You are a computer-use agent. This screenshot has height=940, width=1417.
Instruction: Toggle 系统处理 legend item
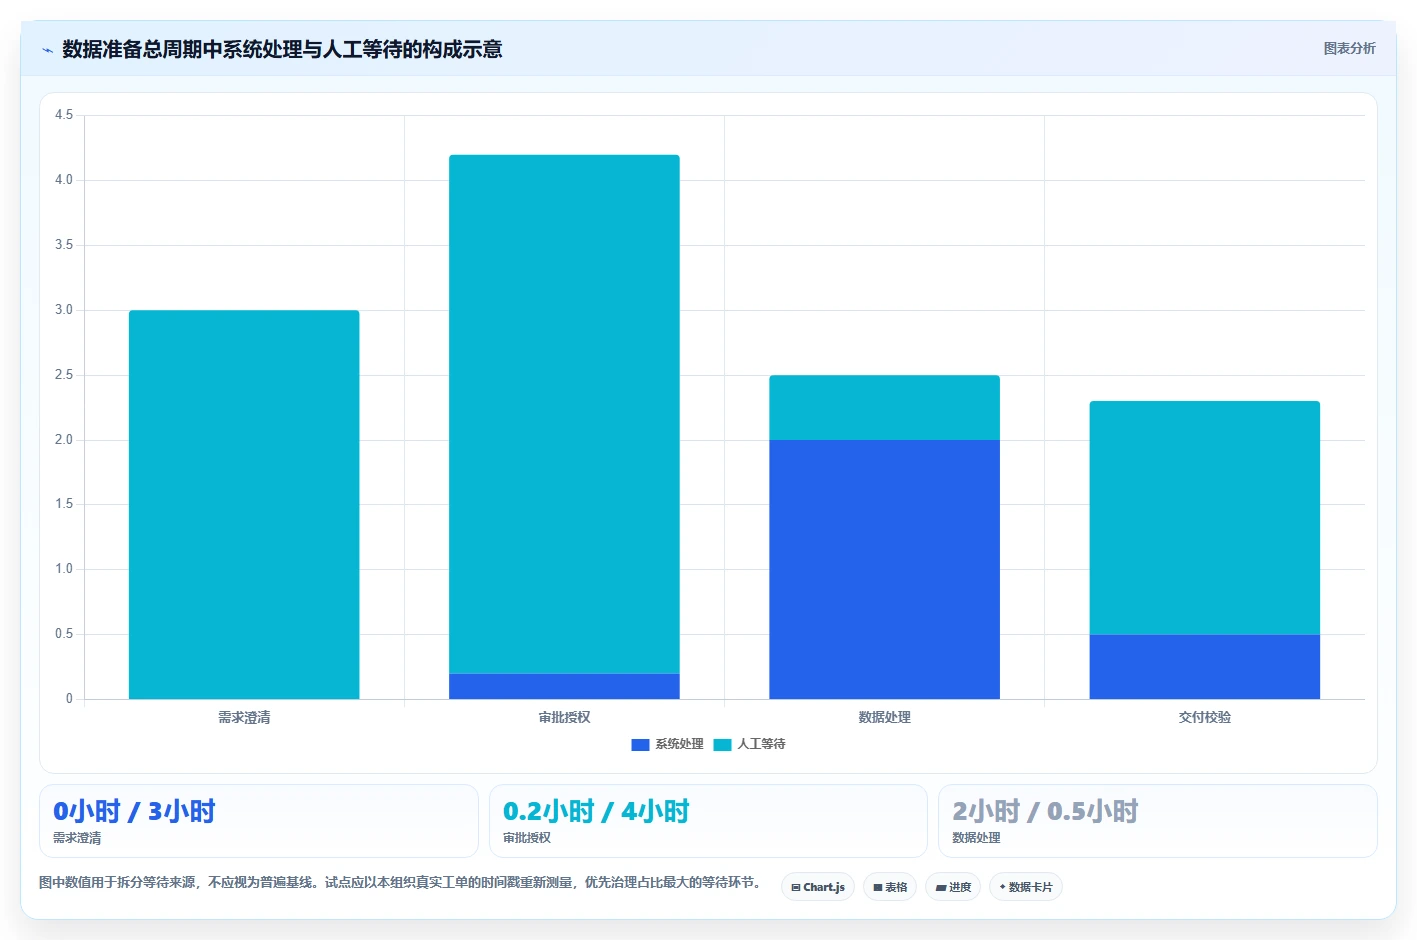pos(667,744)
